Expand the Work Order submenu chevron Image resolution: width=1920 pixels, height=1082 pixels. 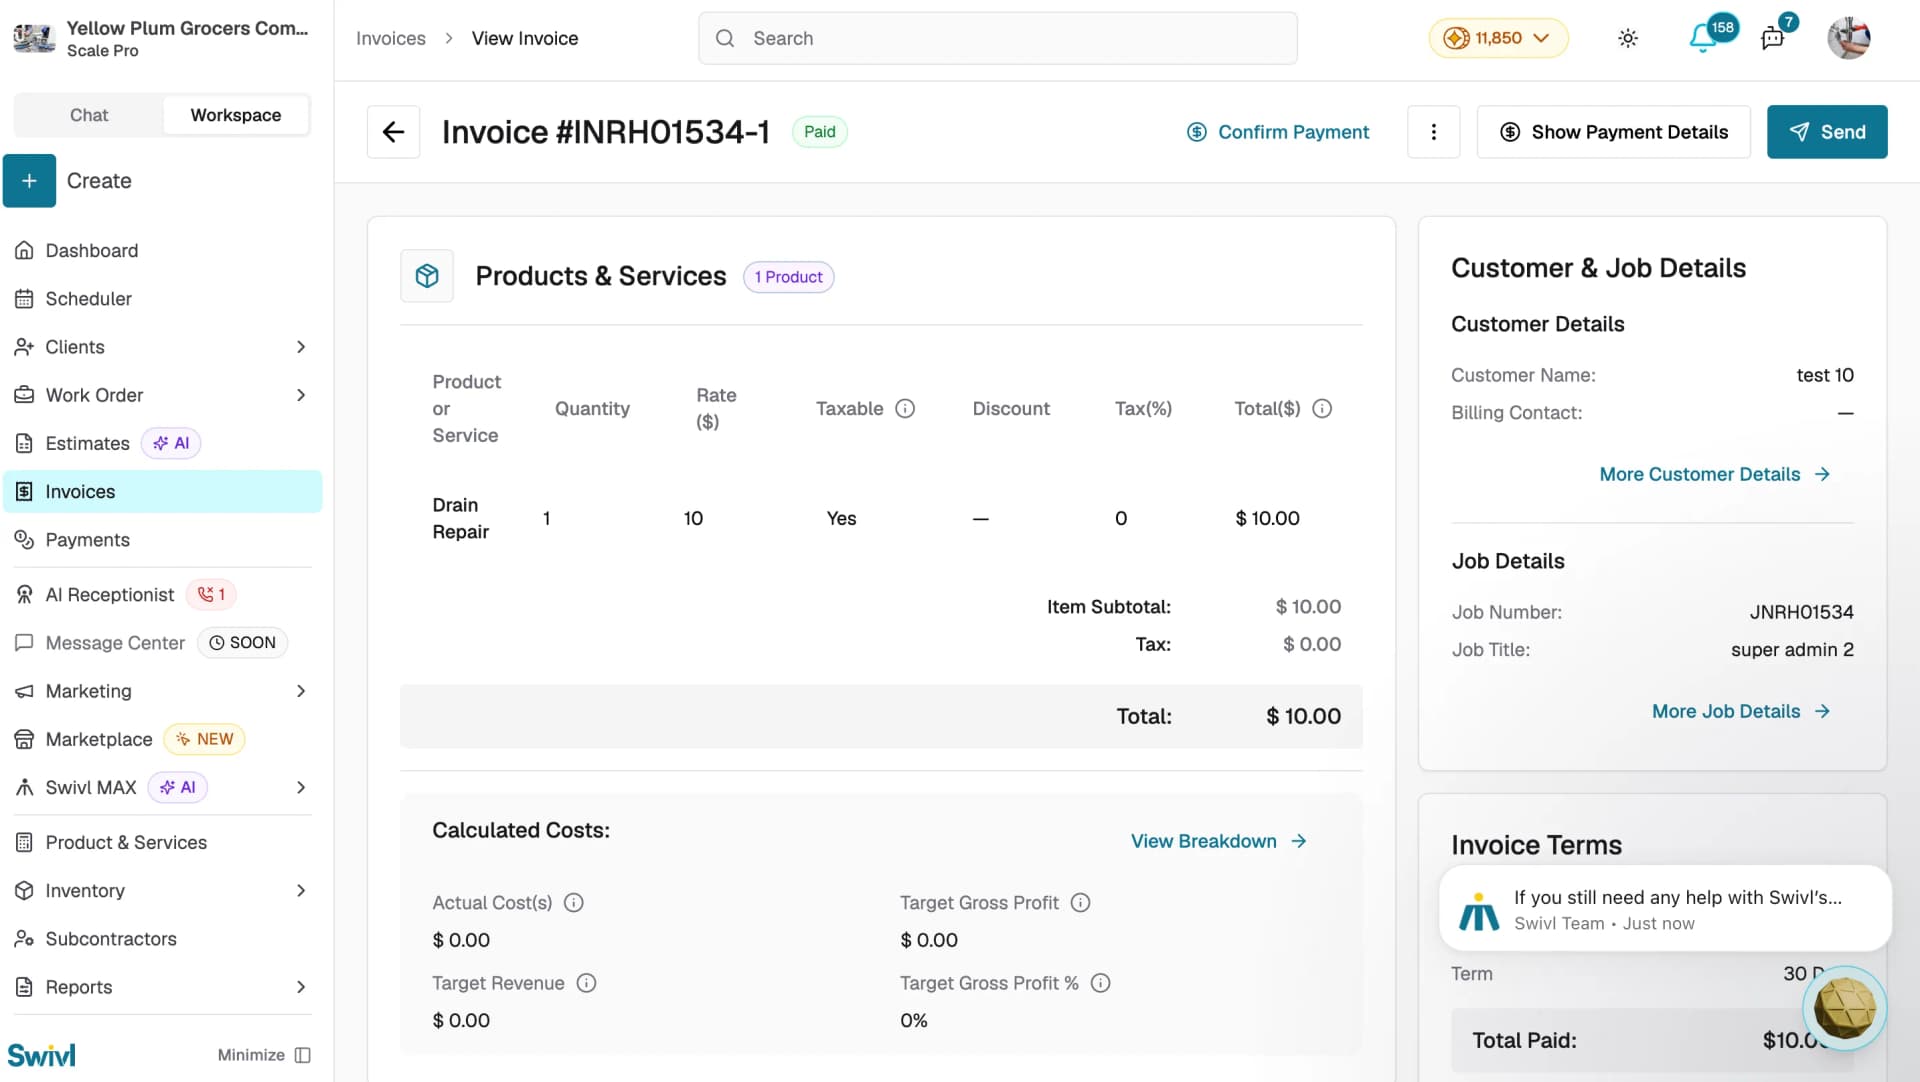[301, 395]
